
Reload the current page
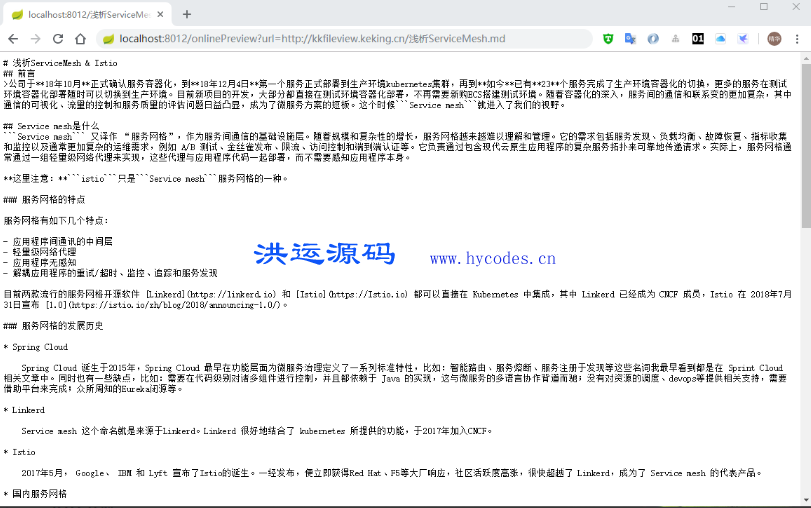[x=58, y=39]
